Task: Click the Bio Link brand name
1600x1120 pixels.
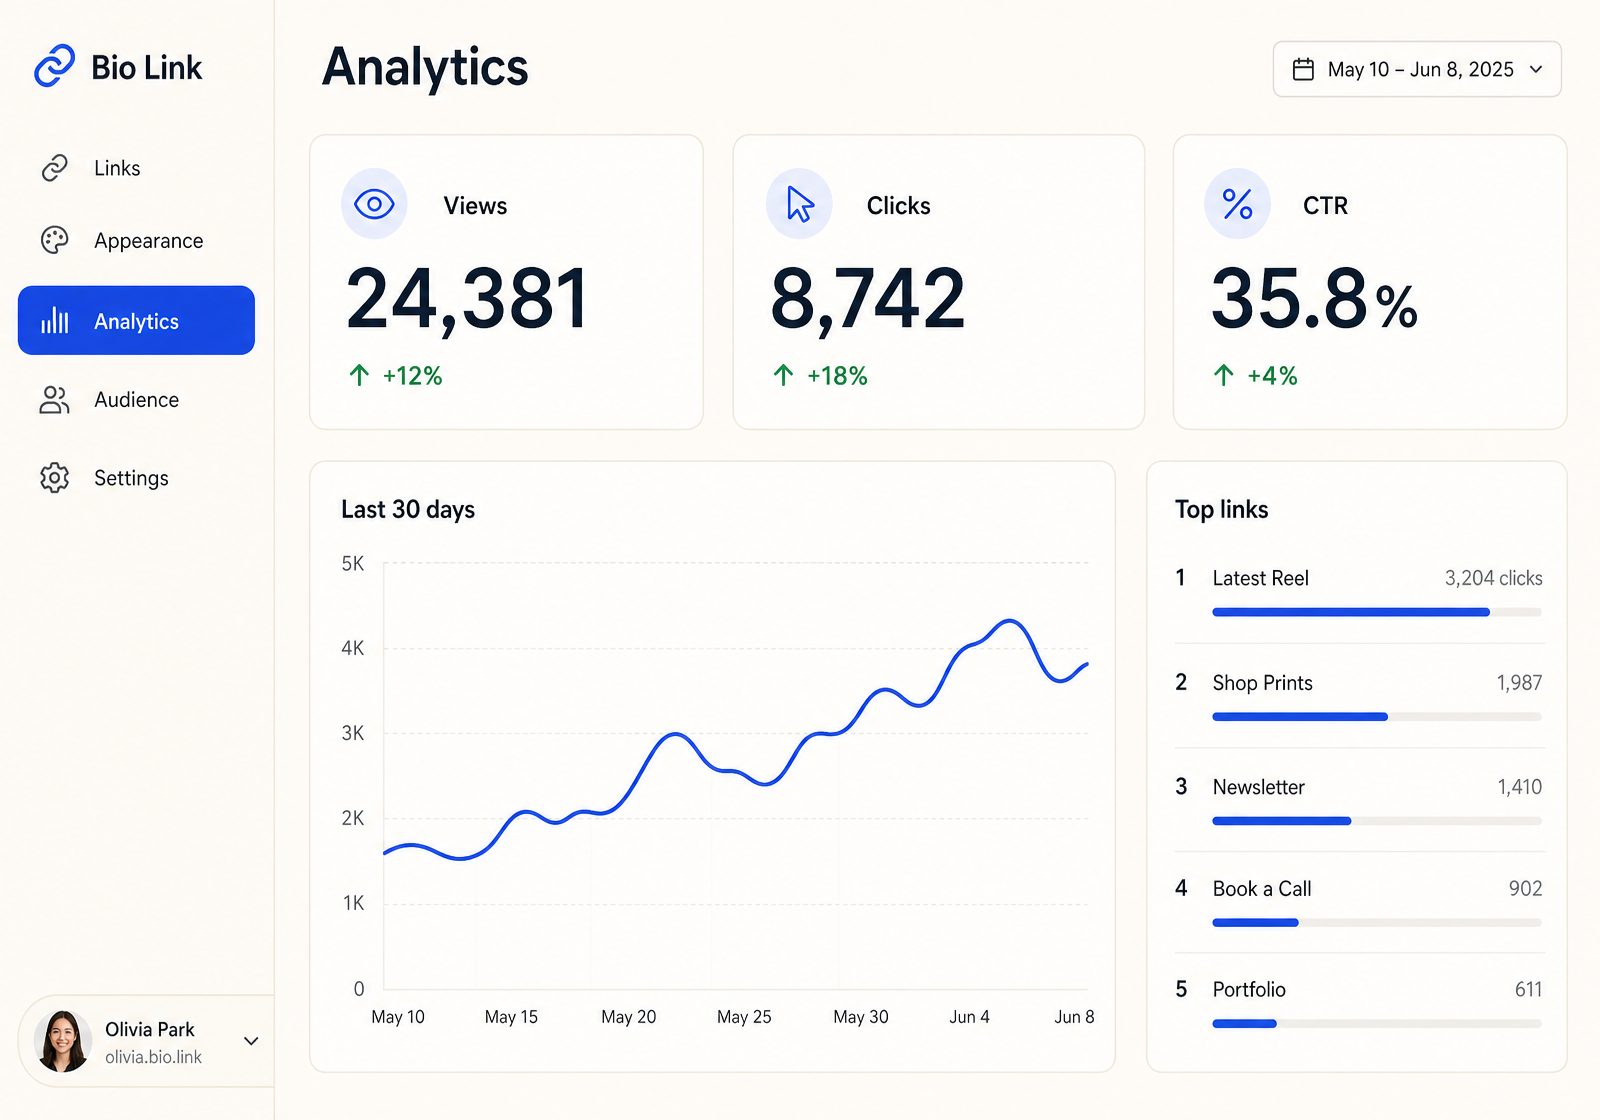Action: (147, 67)
